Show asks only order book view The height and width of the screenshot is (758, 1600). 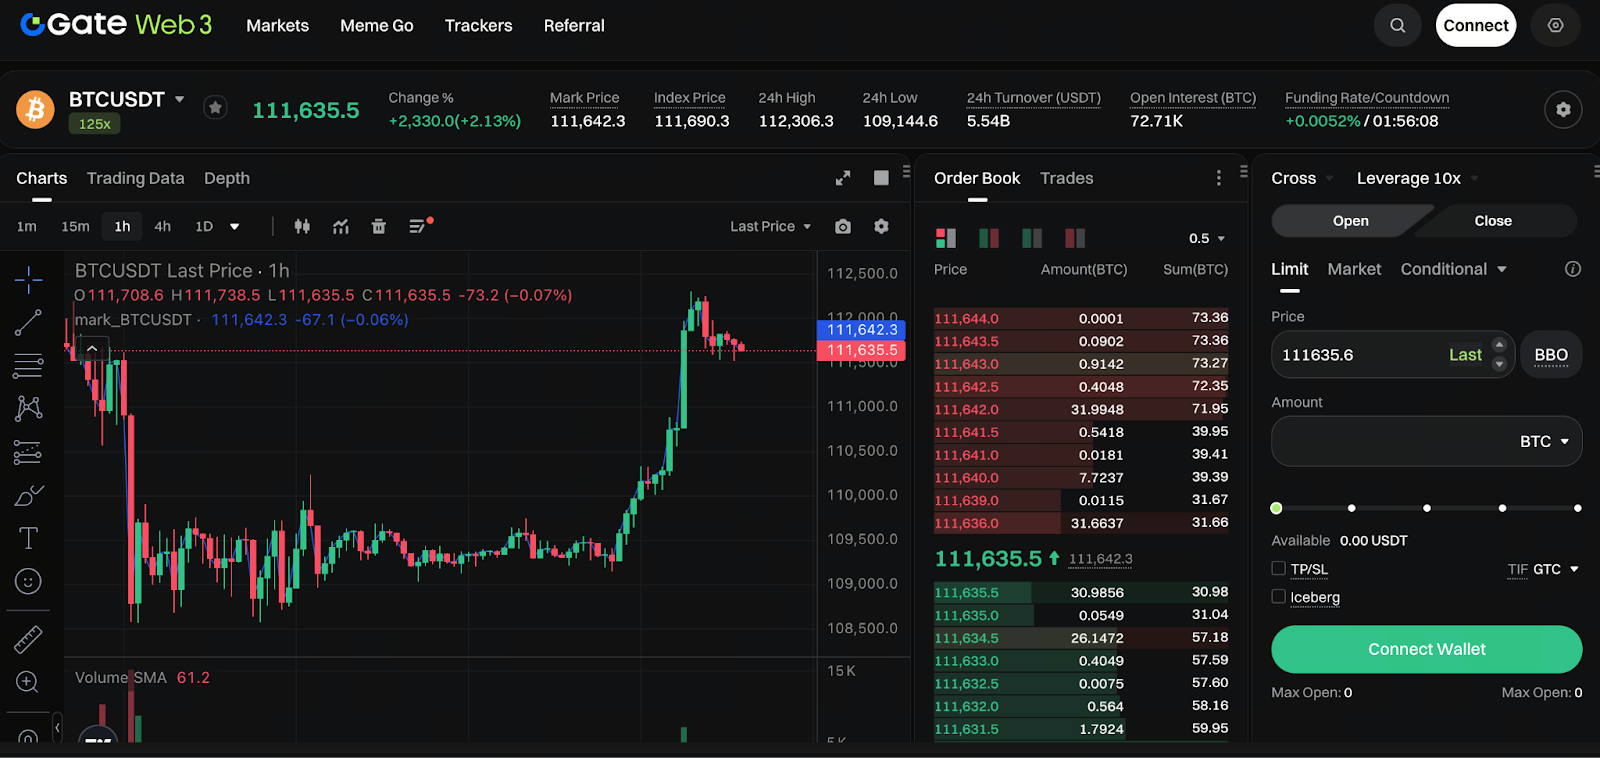click(x=1075, y=238)
